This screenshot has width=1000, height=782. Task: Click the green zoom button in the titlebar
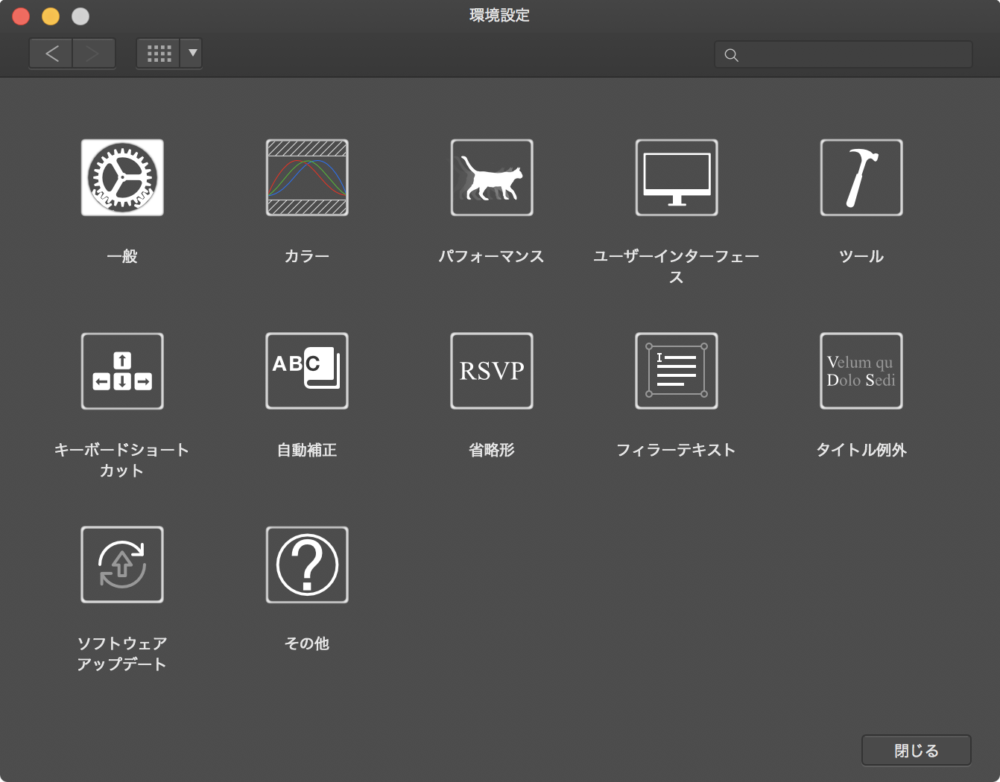80,16
